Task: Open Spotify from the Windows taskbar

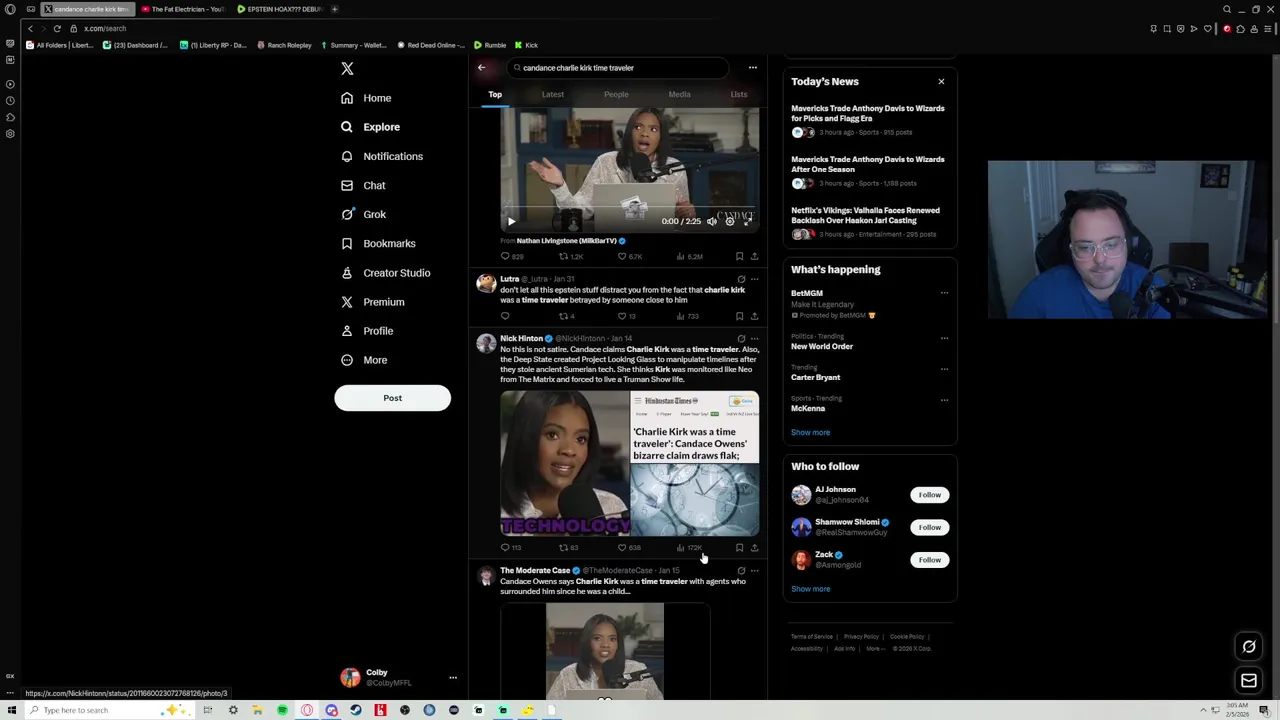Action: pos(282,710)
